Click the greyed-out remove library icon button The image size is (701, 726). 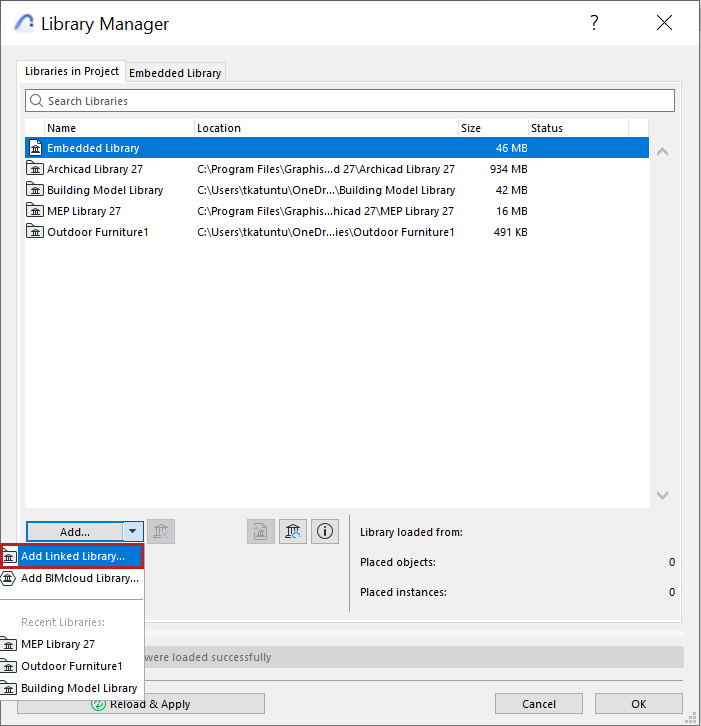click(x=161, y=531)
